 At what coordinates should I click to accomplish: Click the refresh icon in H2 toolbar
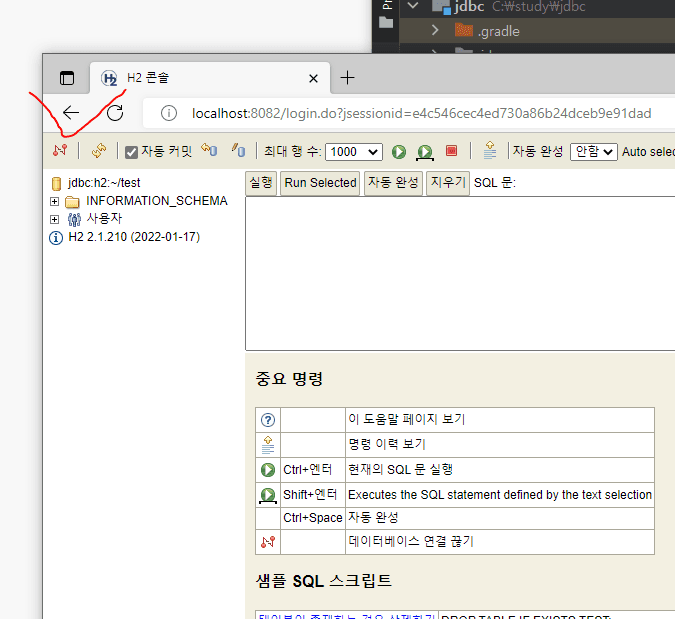[x=98, y=151]
